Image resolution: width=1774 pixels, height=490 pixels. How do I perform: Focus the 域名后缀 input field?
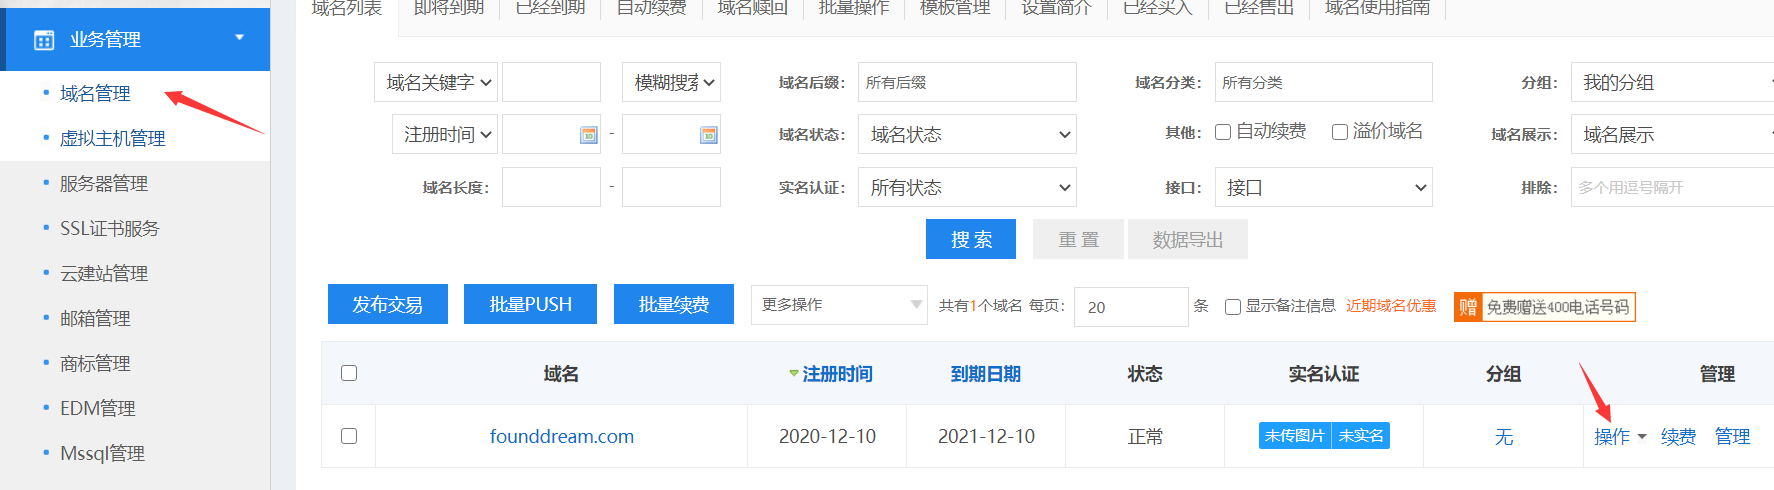(967, 82)
